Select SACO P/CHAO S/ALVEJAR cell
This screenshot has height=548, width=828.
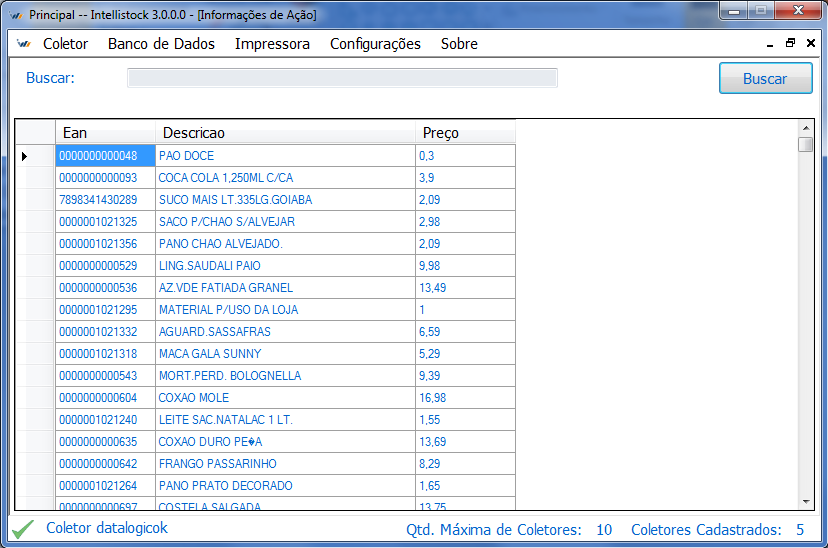(x=286, y=222)
